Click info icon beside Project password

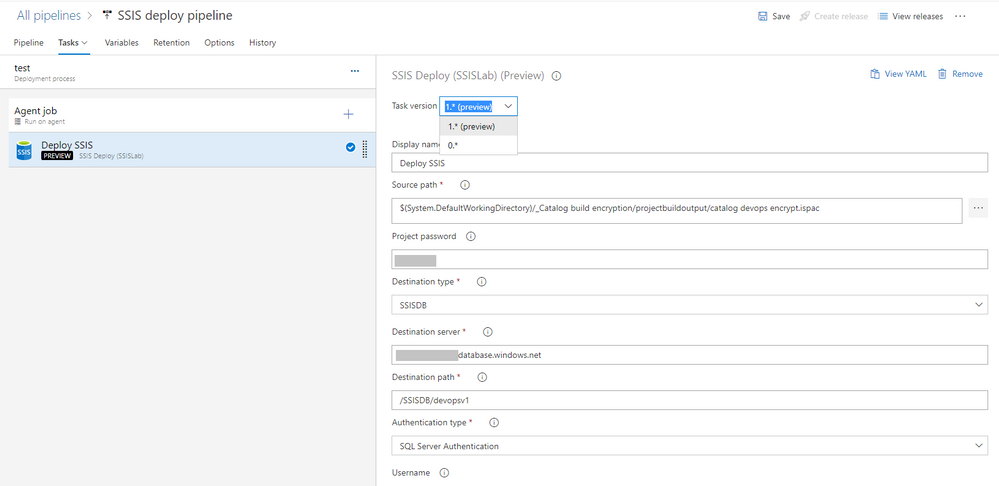coord(471,236)
